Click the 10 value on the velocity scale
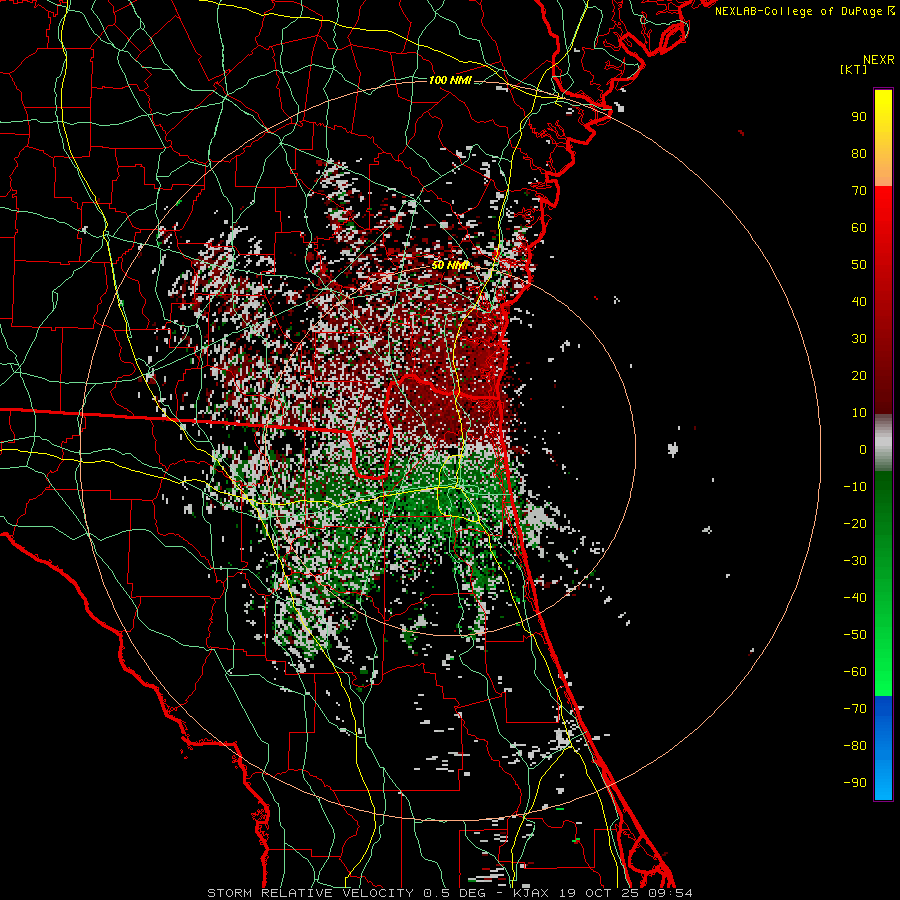This screenshot has width=900, height=900. (859, 413)
